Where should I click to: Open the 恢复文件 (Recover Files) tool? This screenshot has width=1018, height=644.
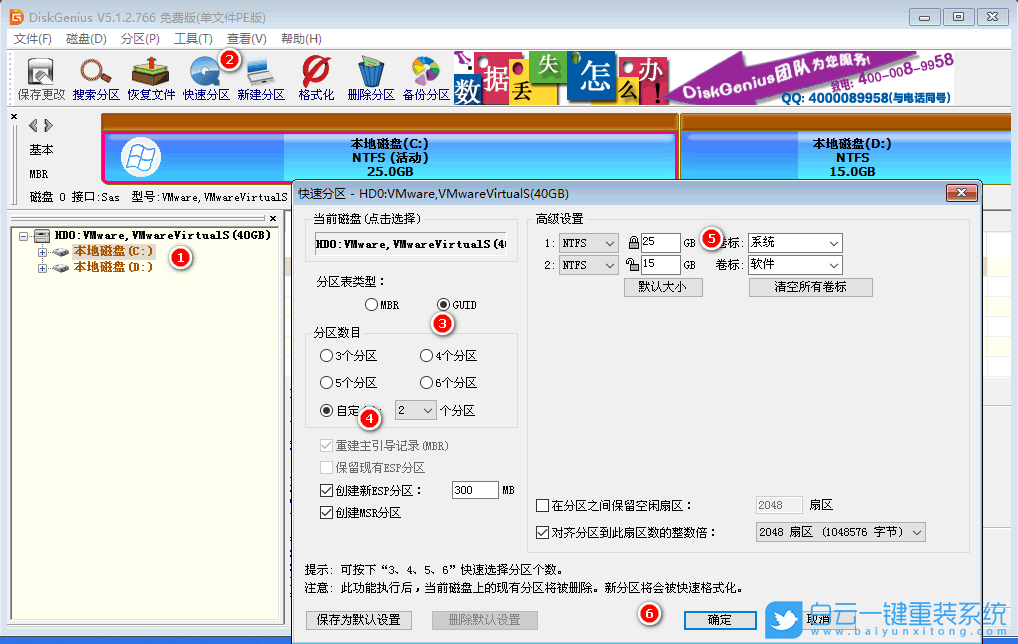150,76
